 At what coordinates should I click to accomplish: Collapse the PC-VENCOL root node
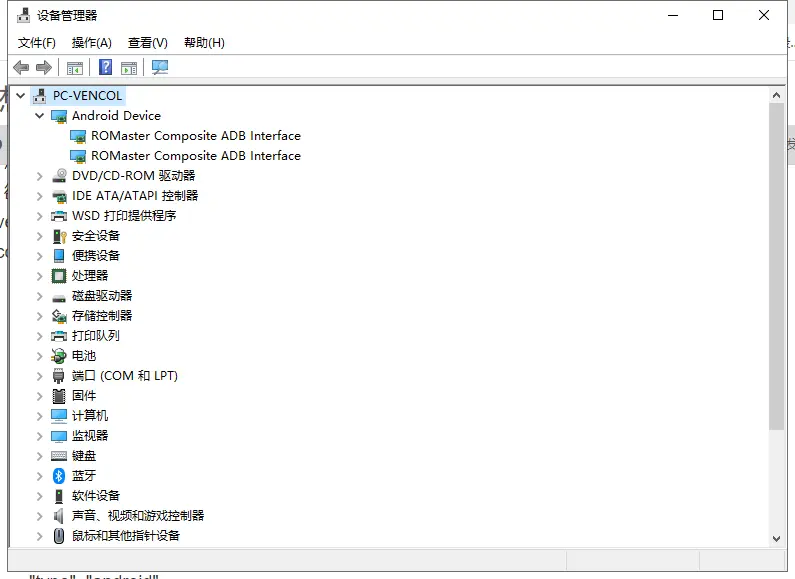point(21,96)
